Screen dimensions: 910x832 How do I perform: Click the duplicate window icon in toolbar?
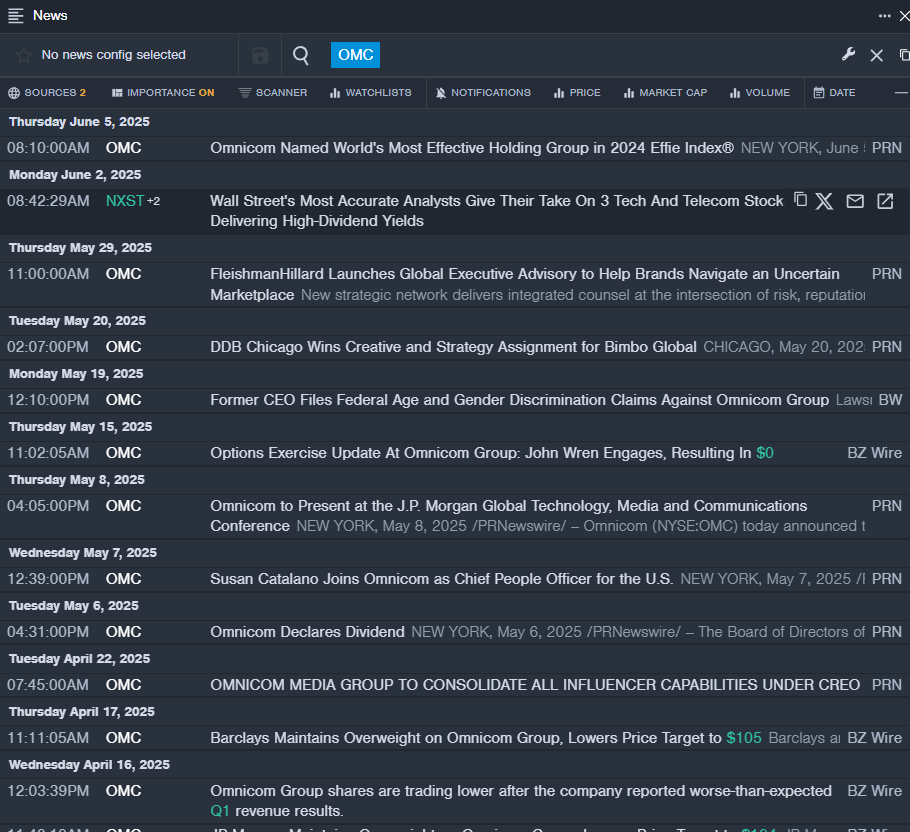(904, 55)
